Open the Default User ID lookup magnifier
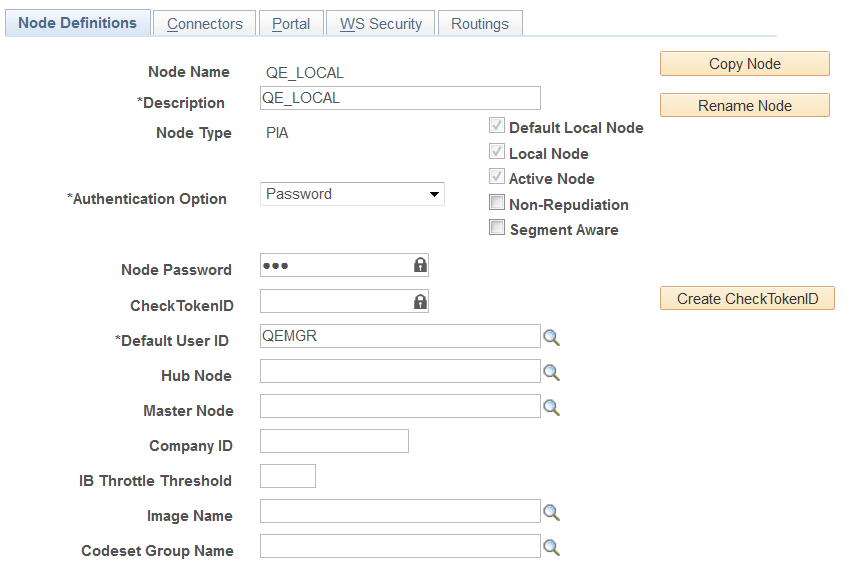Screen dimensions: 854x569 point(551,338)
